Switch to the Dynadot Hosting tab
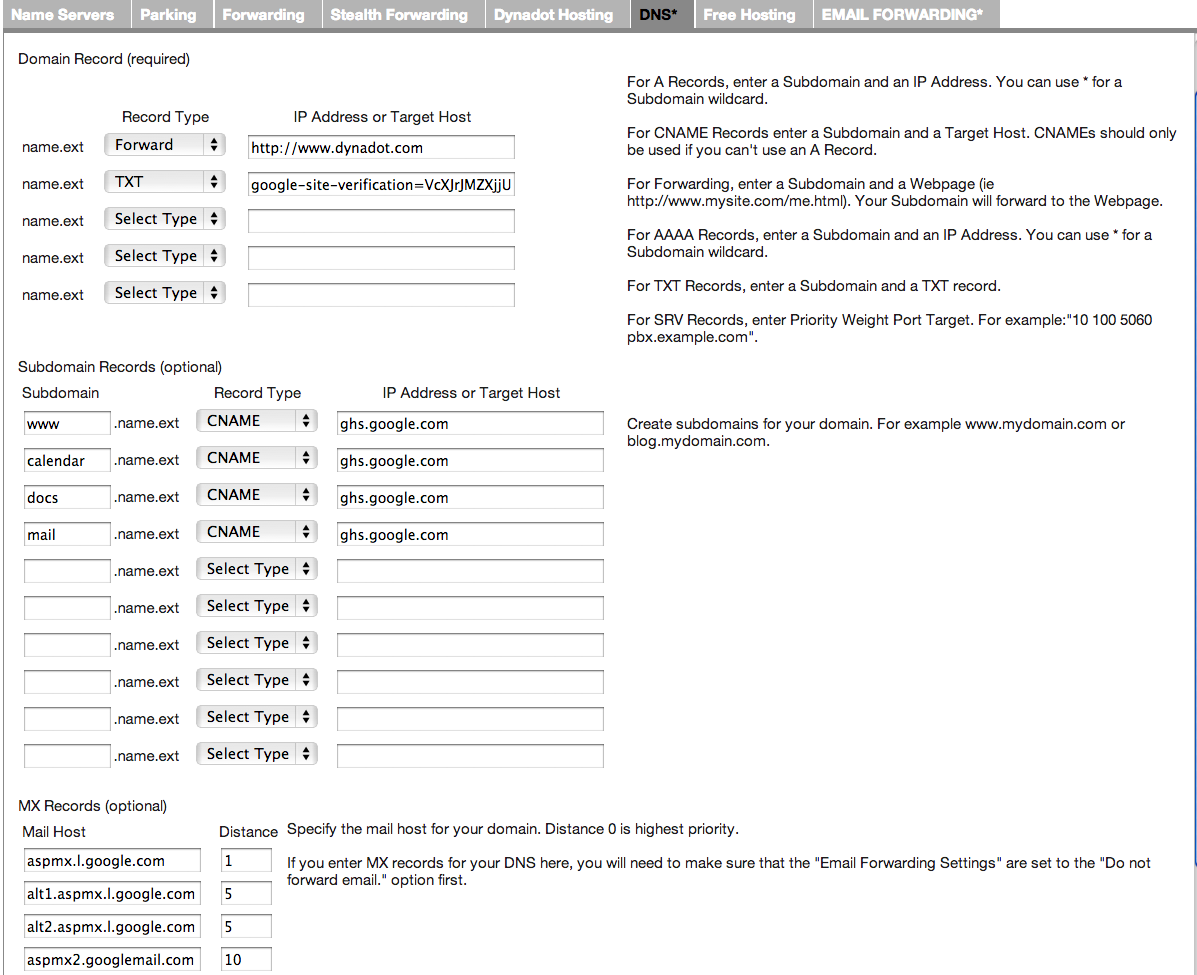1197x975 pixels. click(x=553, y=14)
